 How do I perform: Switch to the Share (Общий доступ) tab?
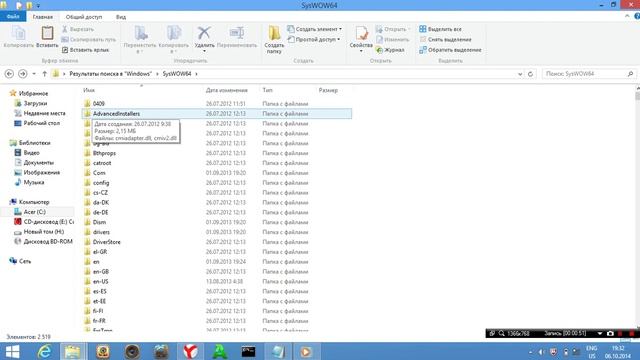[x=84, y=17]
